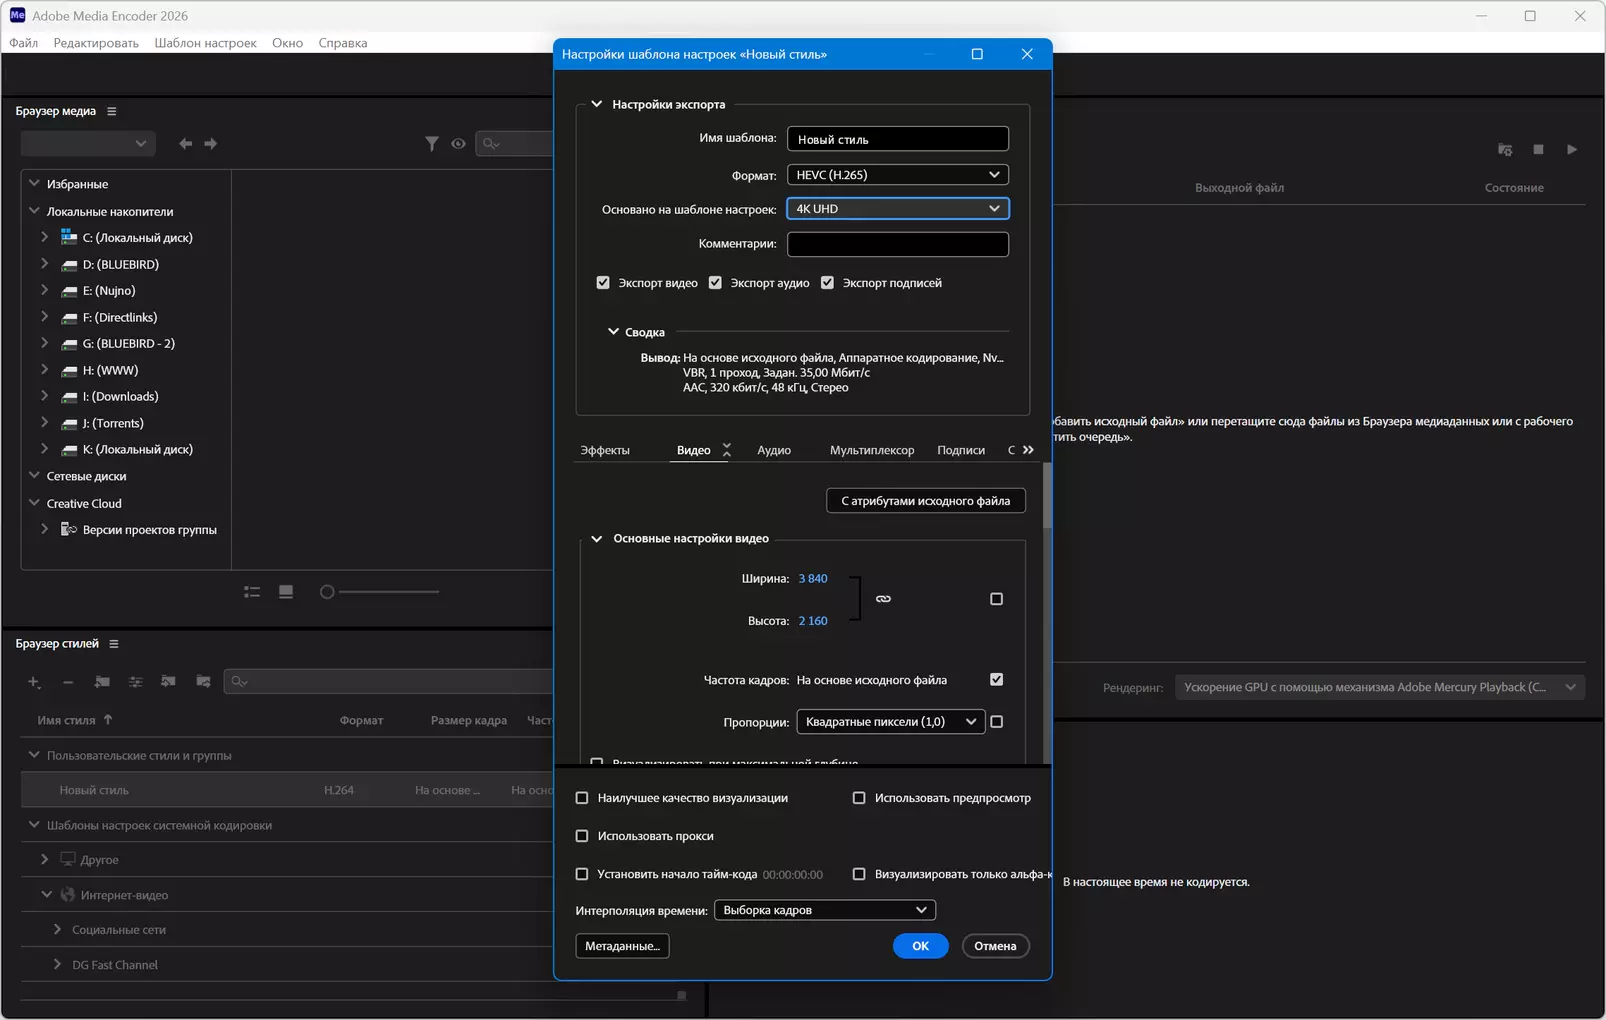Start the encoding queue
This screenshot has width=1606, height=1020.
pos(1572,149)
